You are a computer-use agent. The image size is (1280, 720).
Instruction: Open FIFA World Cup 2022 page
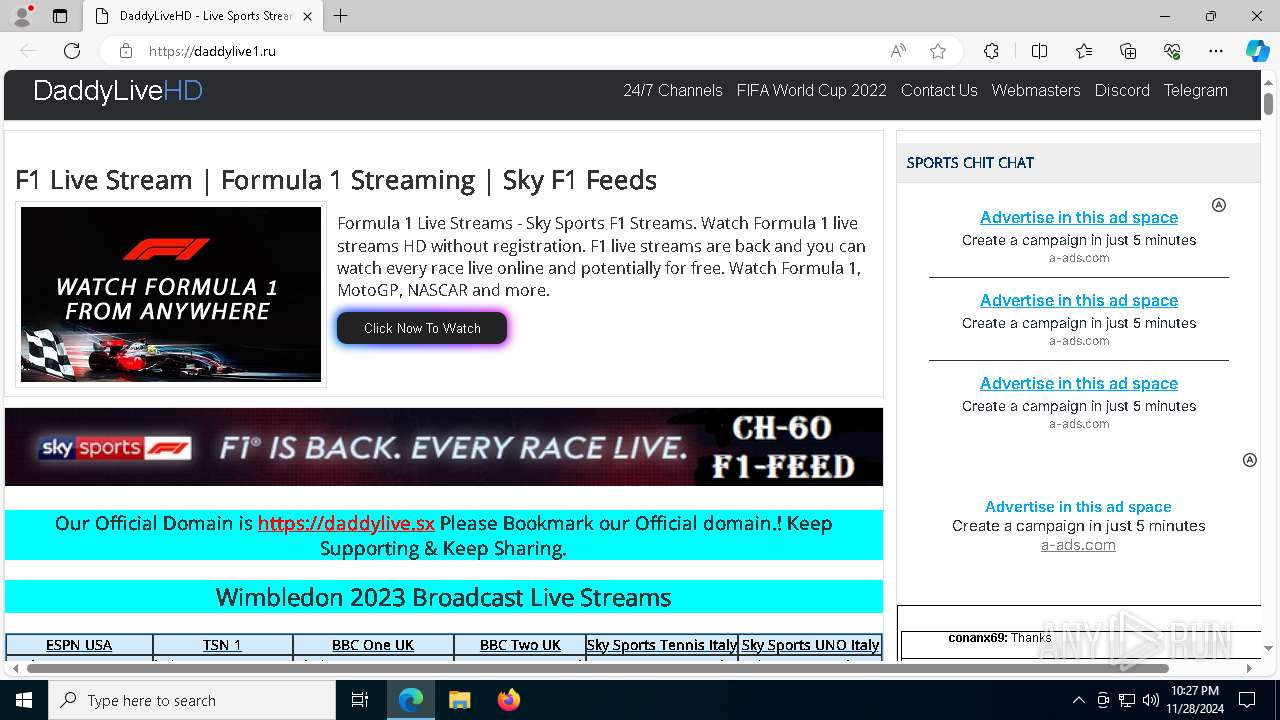pyautogui.click(x=812, y=90)
